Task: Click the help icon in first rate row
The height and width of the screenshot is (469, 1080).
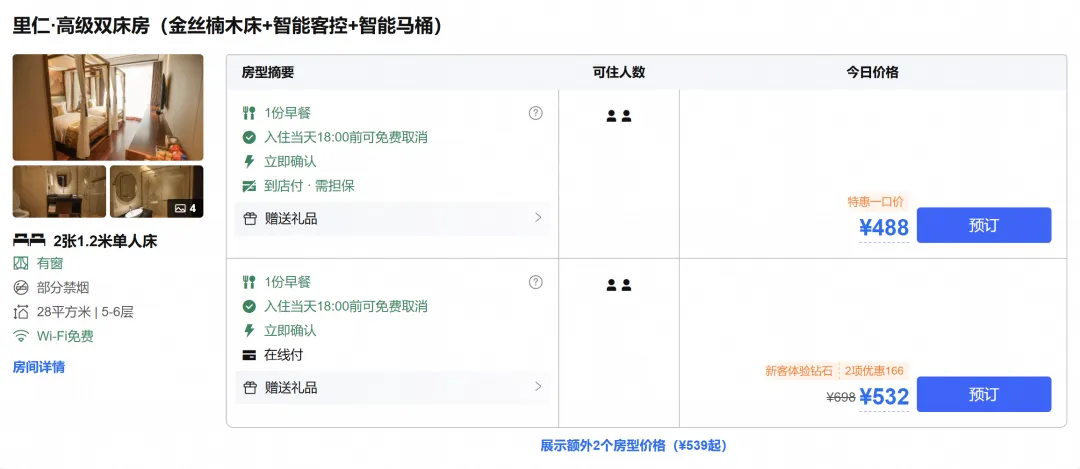Action: 535,113
